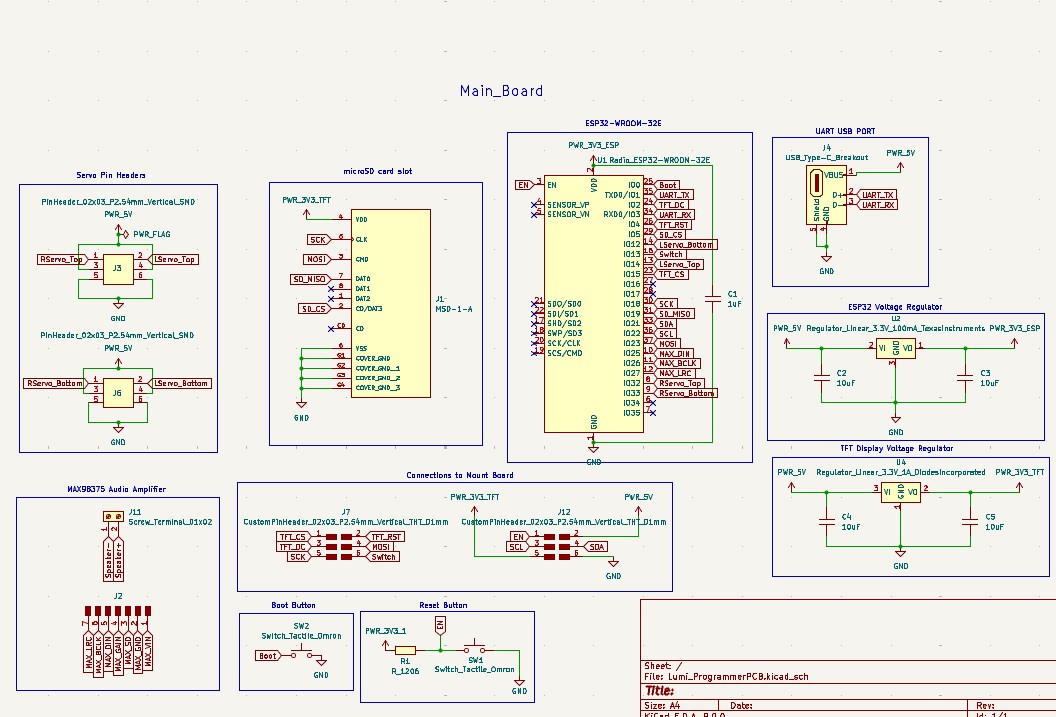The width and height of the screenshot is (1056, 717).
Task: Click the PWR_3V3_TFT power symbol at microSD VDD
Action: point(306,213)
